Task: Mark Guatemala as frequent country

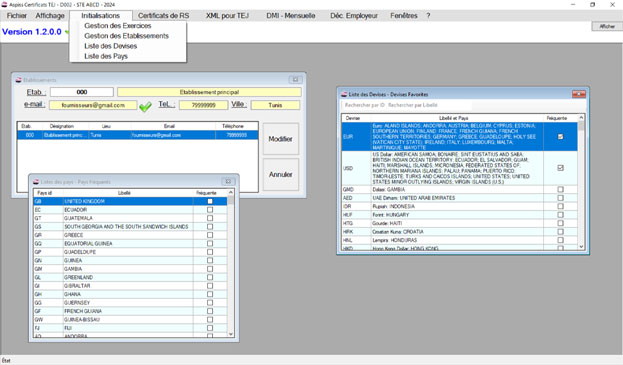Action: point(210,218)
